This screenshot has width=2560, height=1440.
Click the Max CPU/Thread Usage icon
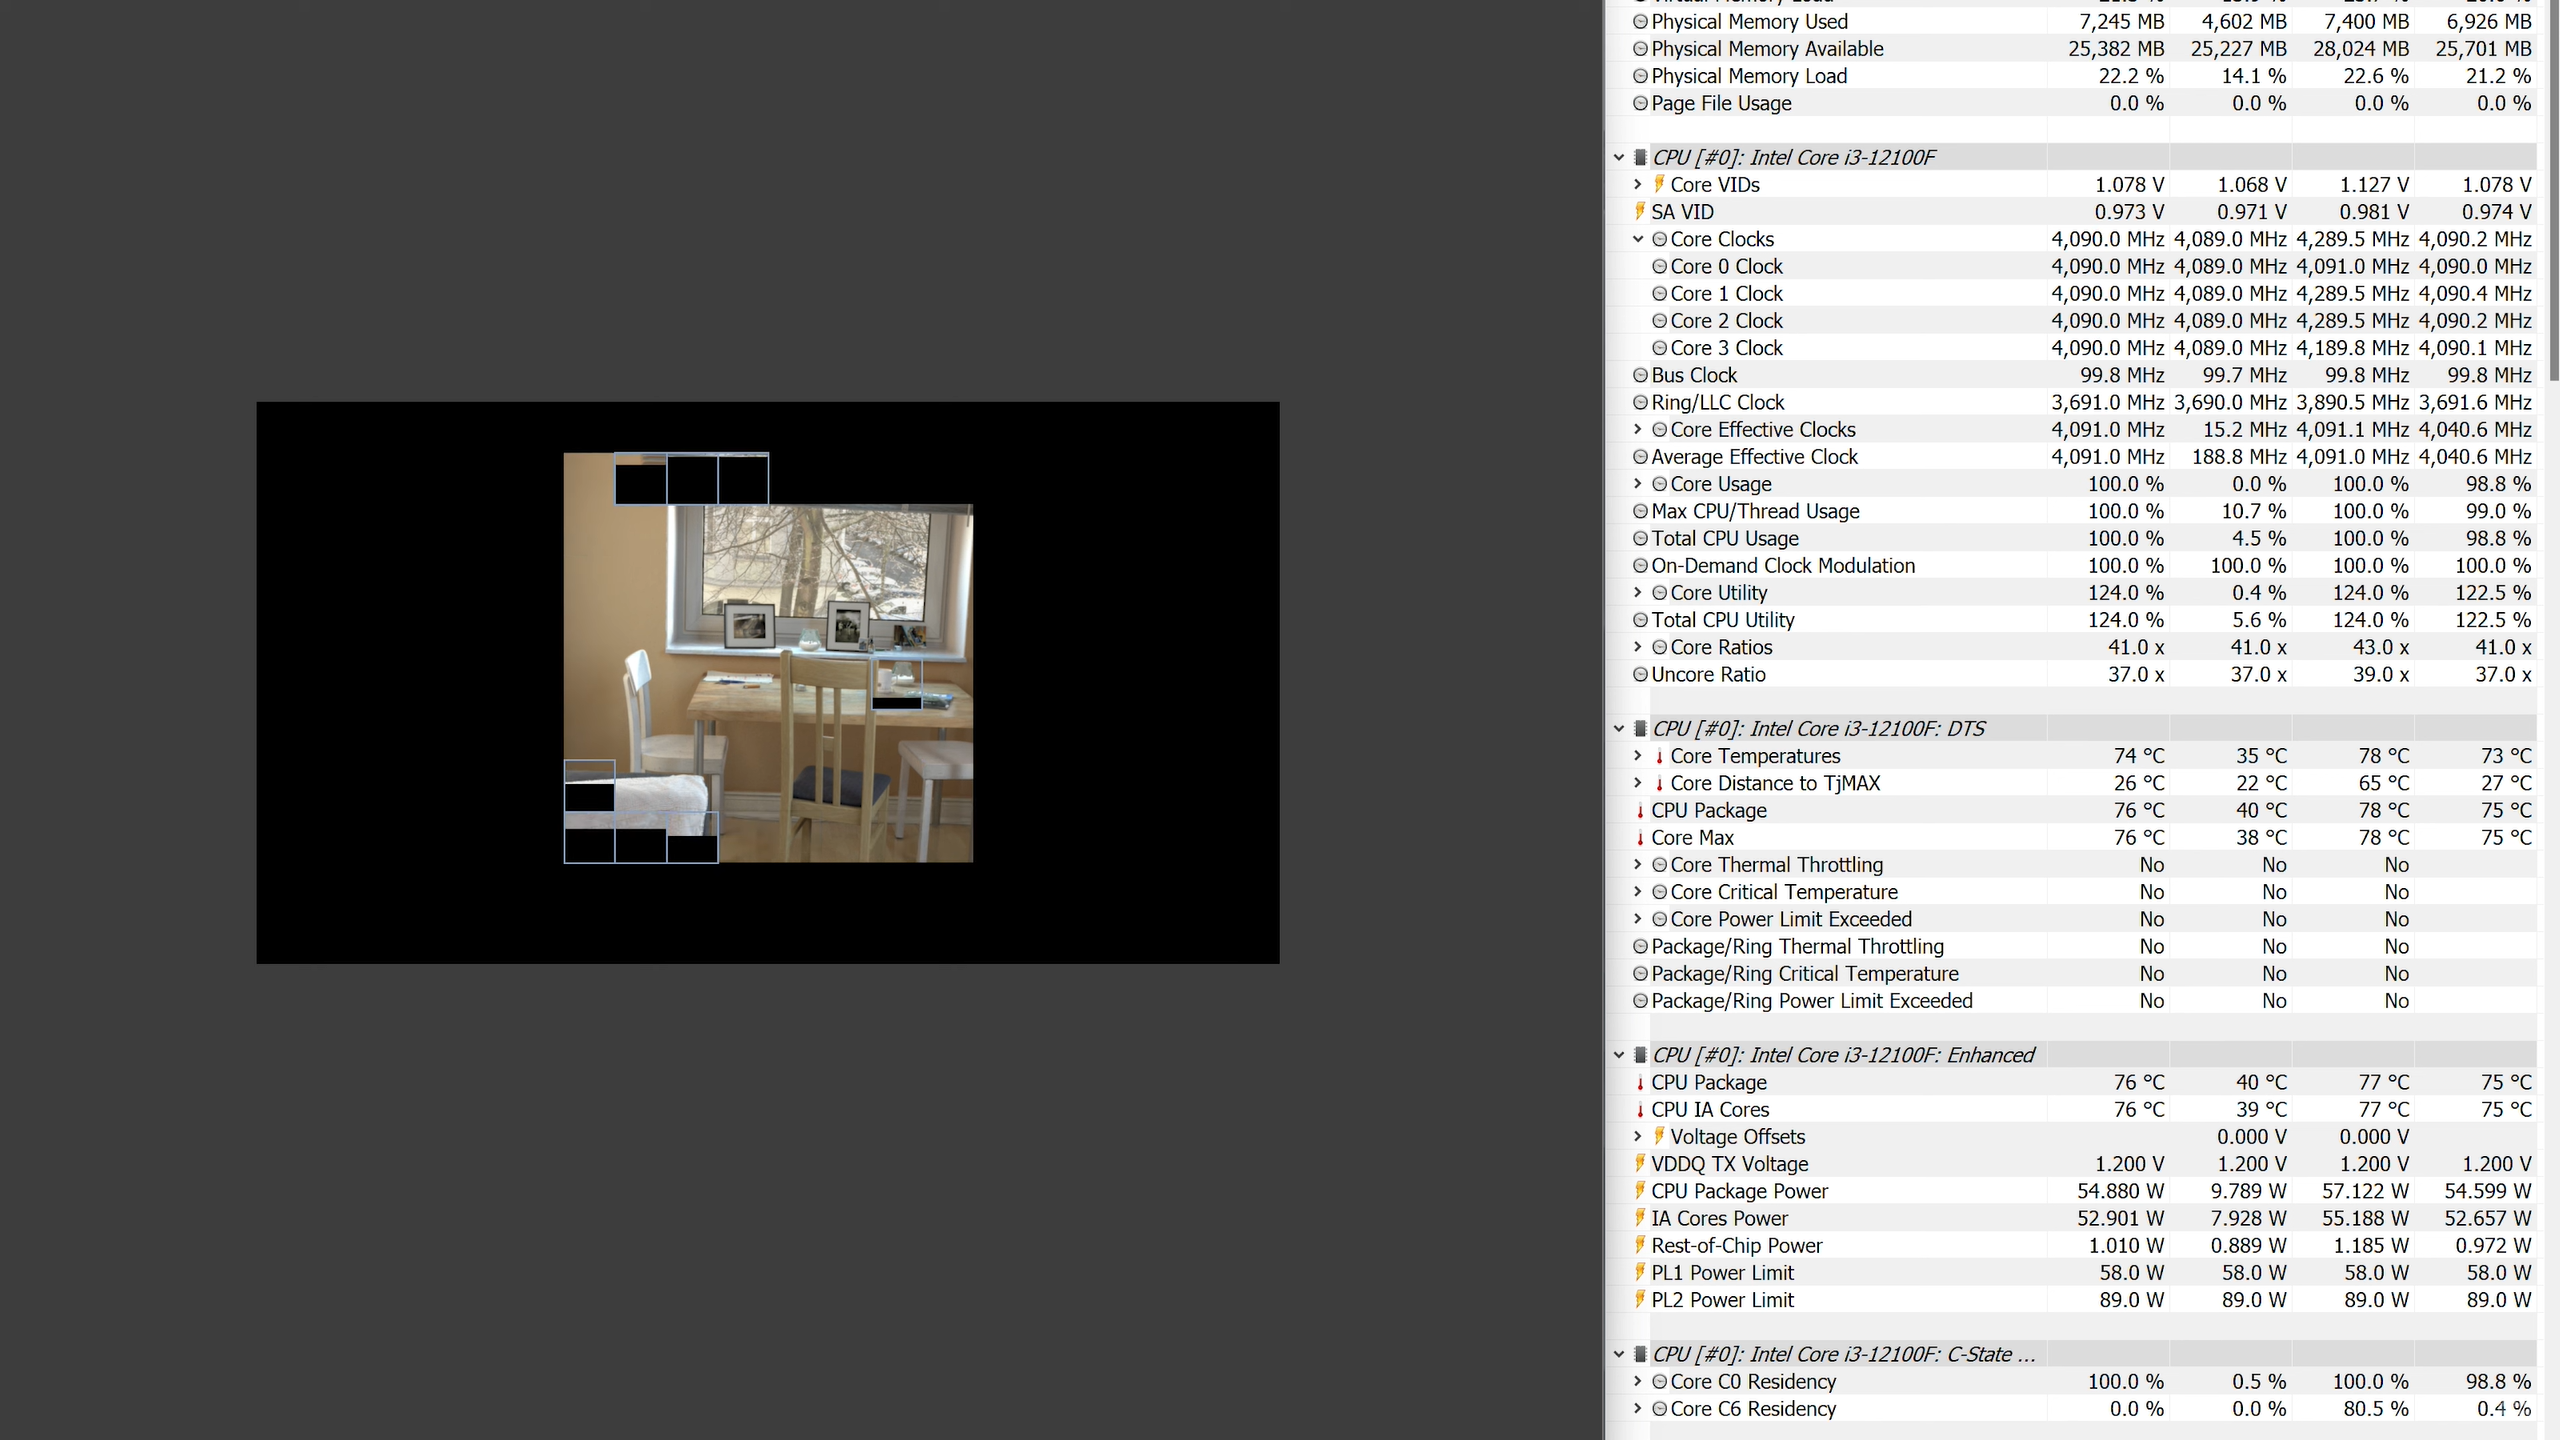[1640, 511]
